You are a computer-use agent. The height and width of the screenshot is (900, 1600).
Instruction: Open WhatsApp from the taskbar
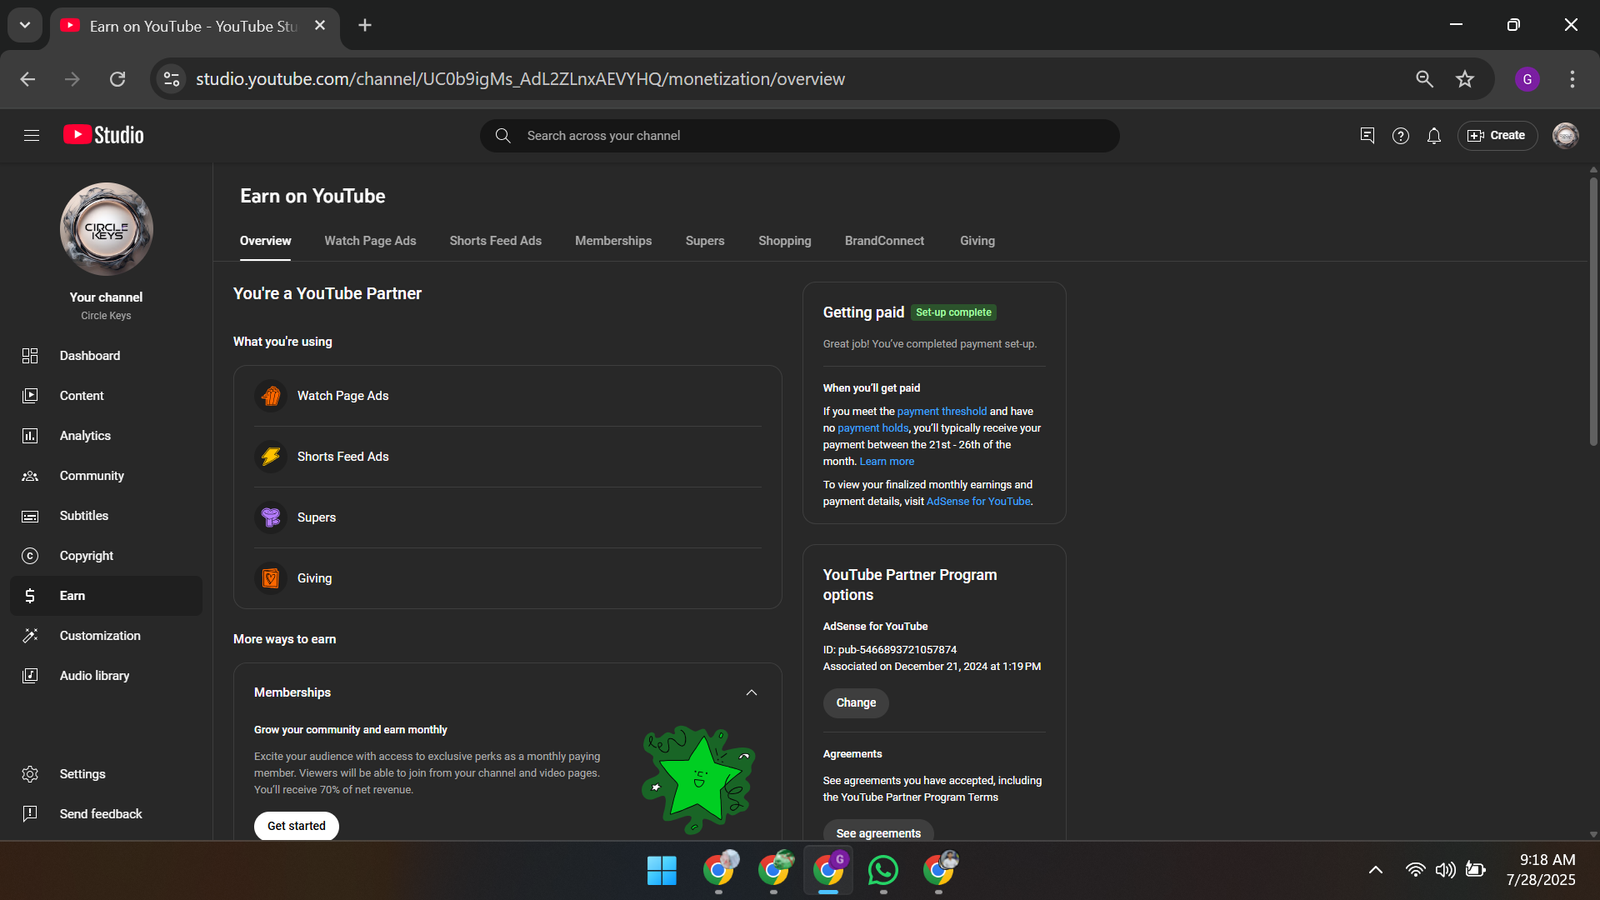883,871
